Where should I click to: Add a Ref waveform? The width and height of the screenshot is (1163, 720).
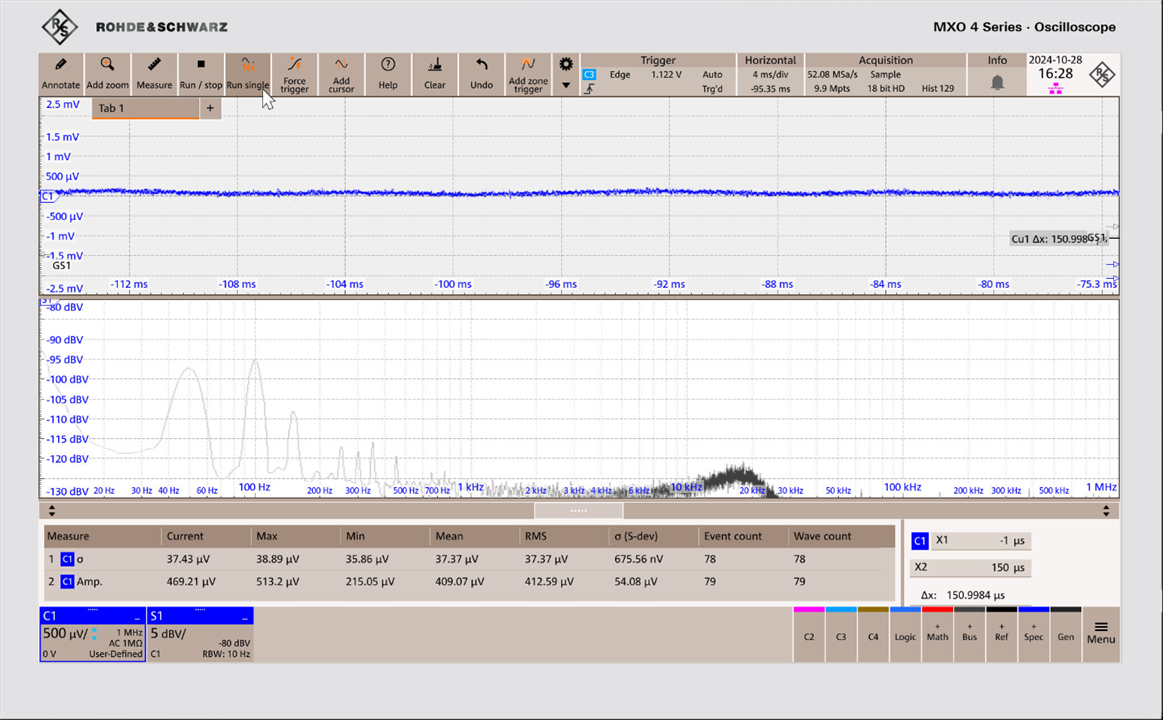tap(1001, 635)
